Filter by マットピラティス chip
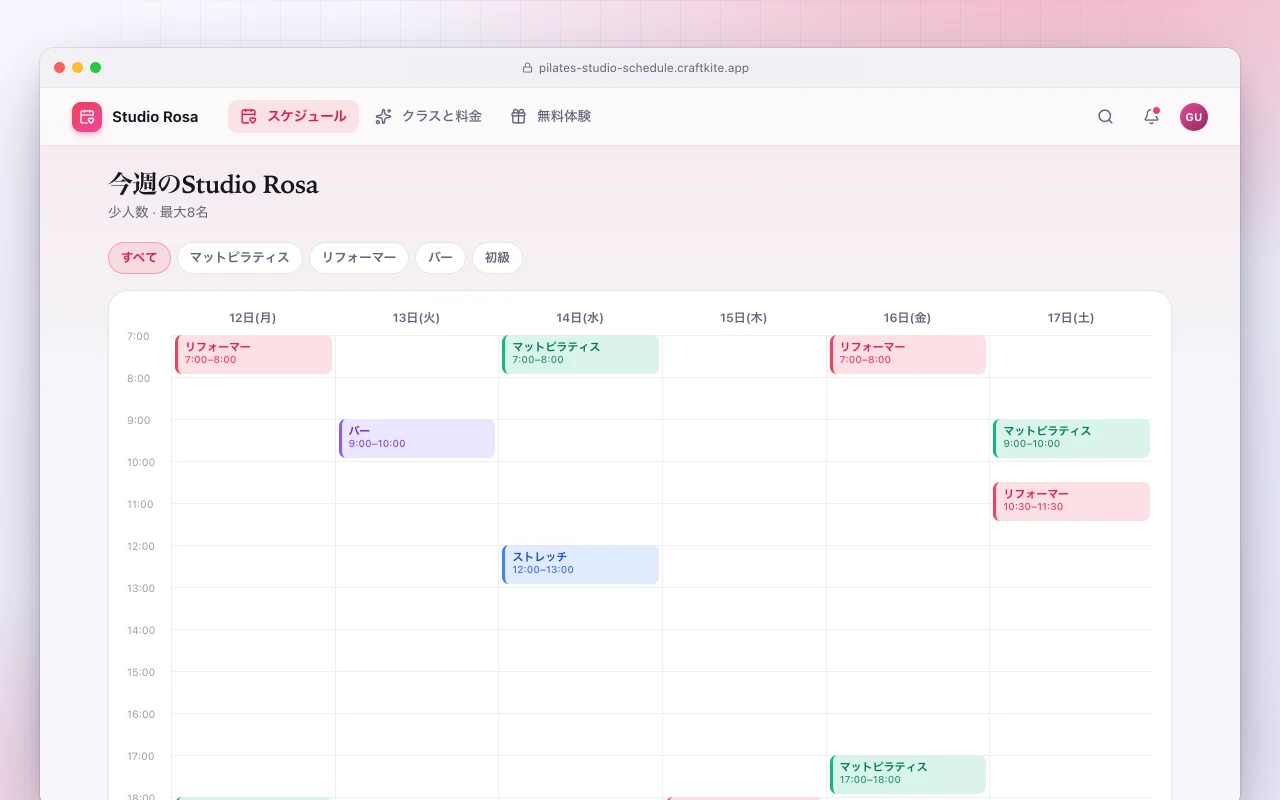Image resolution: width=1280 pixels, height=800 pixels. click(x=240, y=258)
